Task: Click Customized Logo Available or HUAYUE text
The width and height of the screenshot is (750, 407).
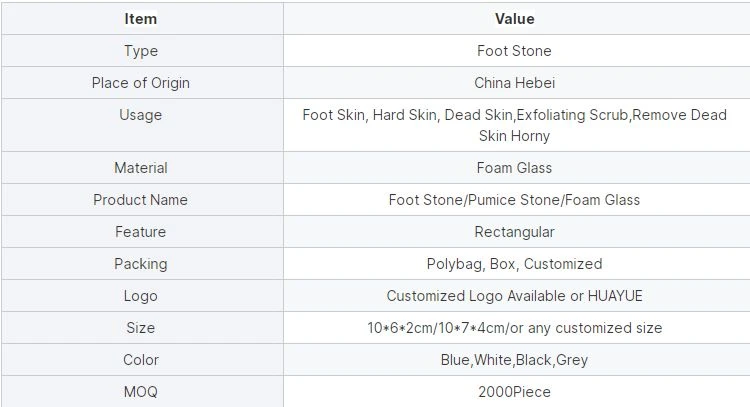Action: tap(515, 296)
